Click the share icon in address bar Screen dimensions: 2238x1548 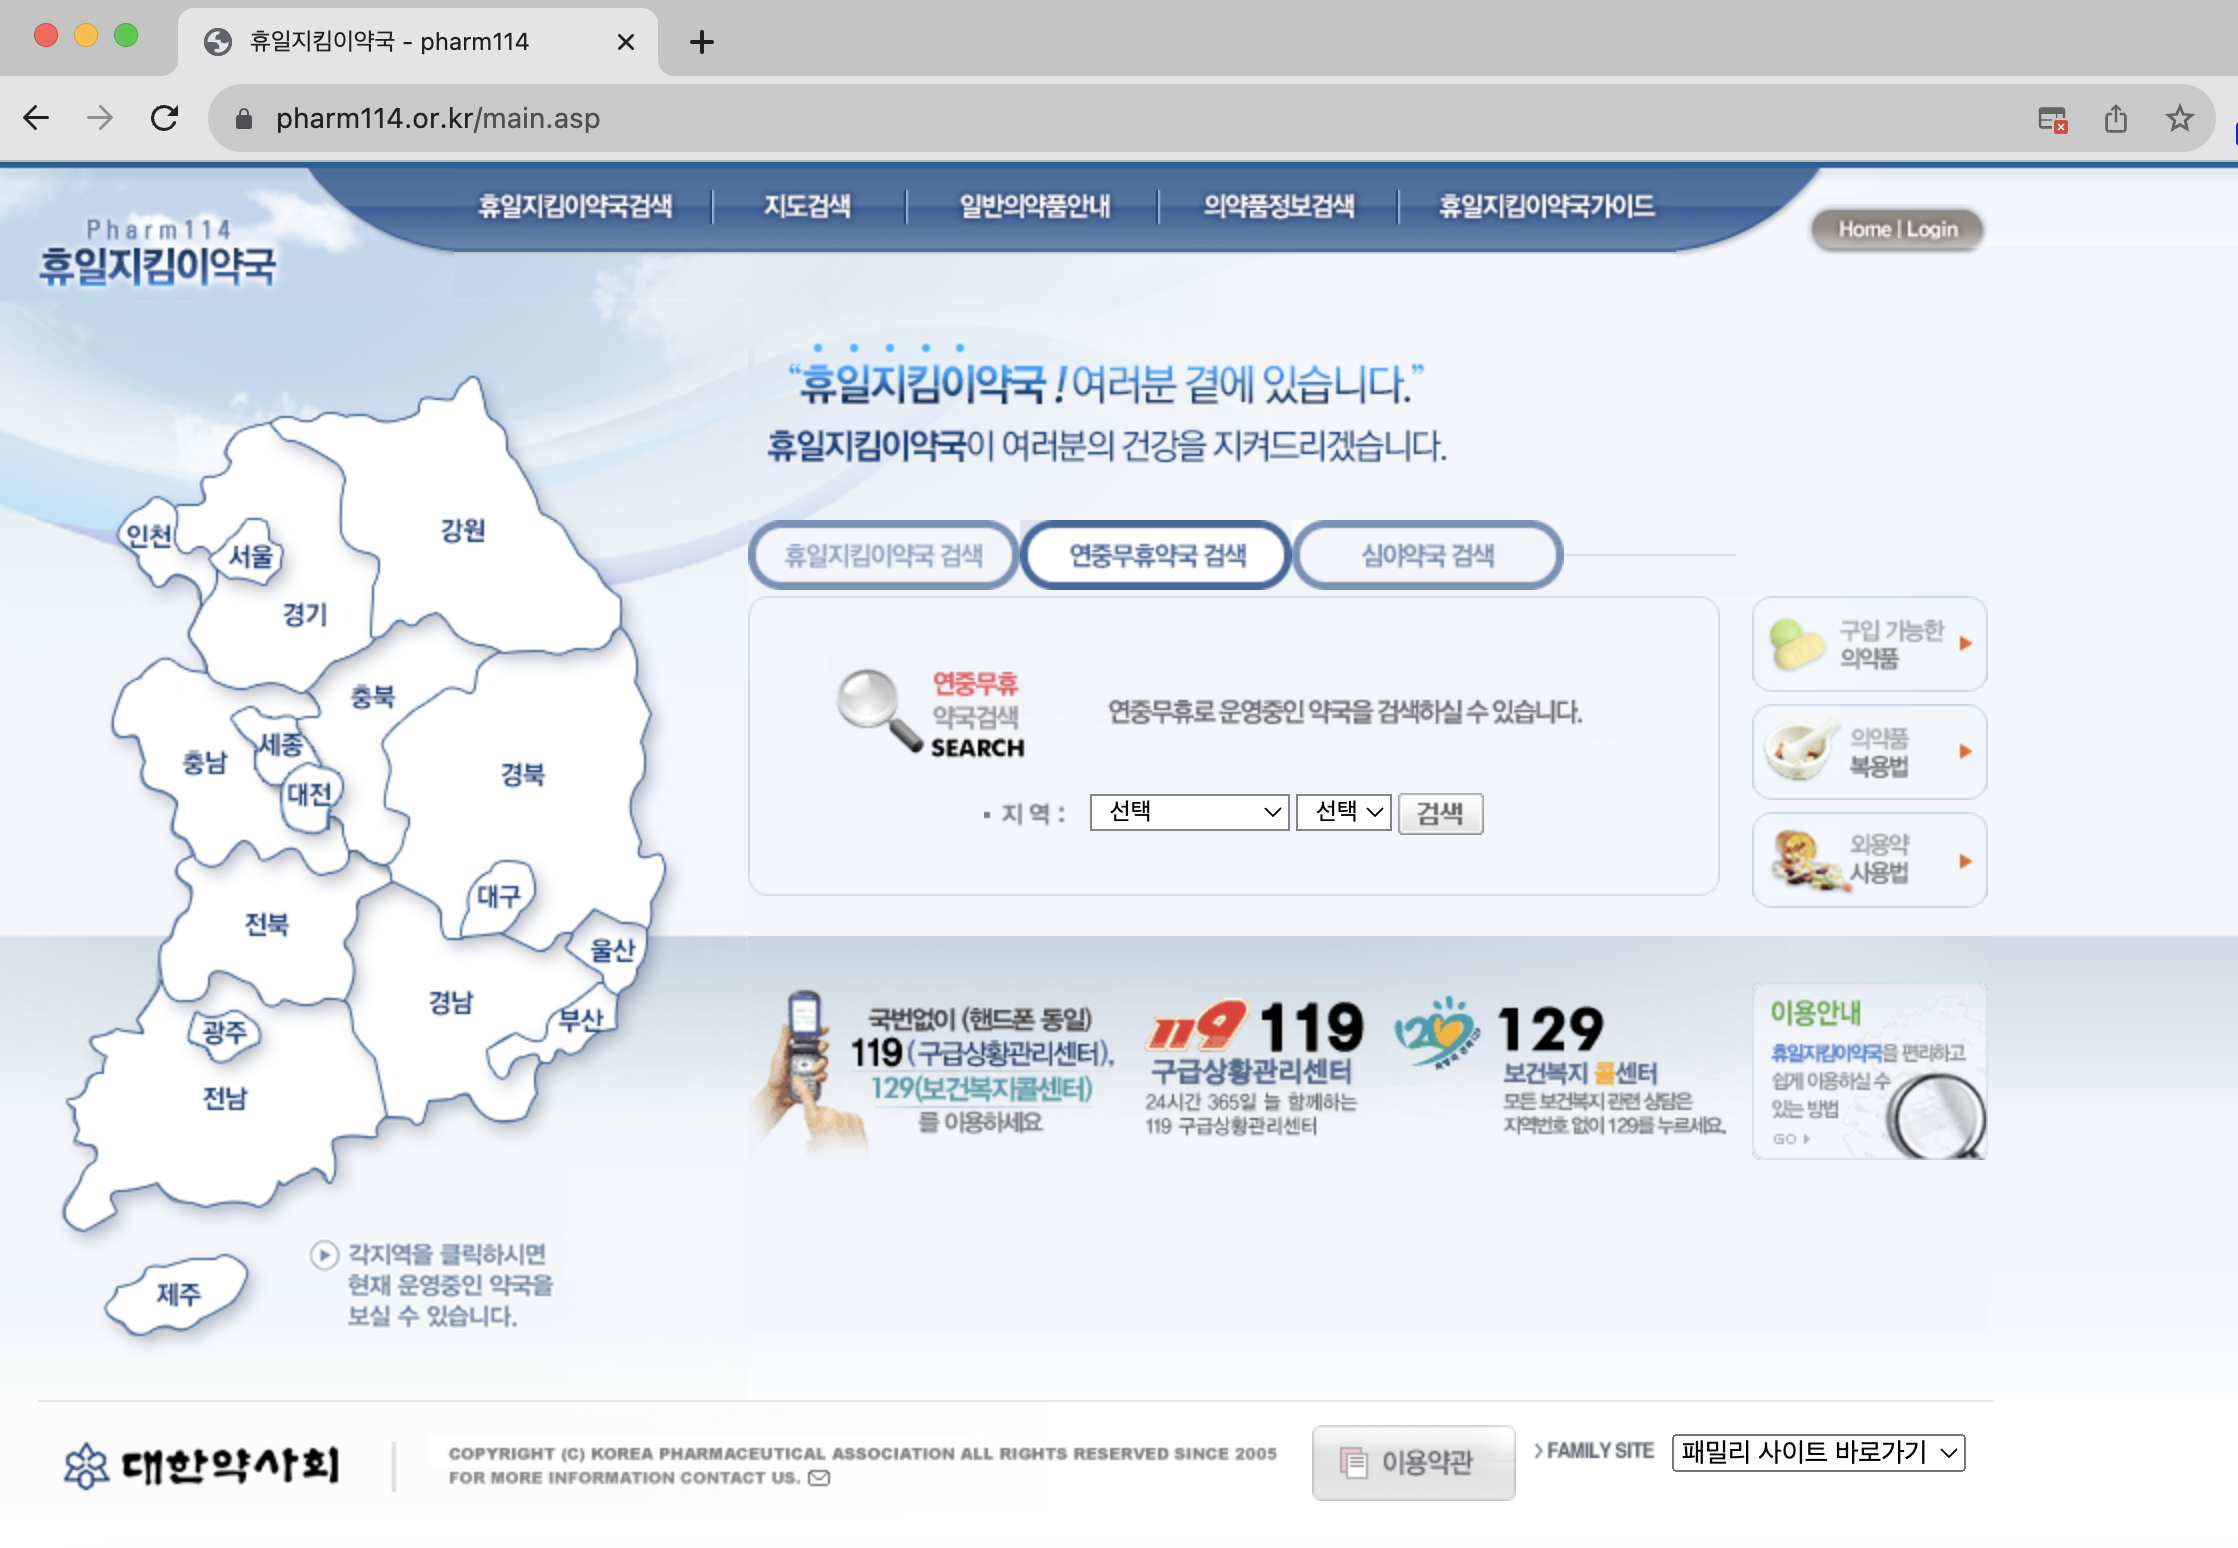pyautogui.click(x=2115, y=119)
